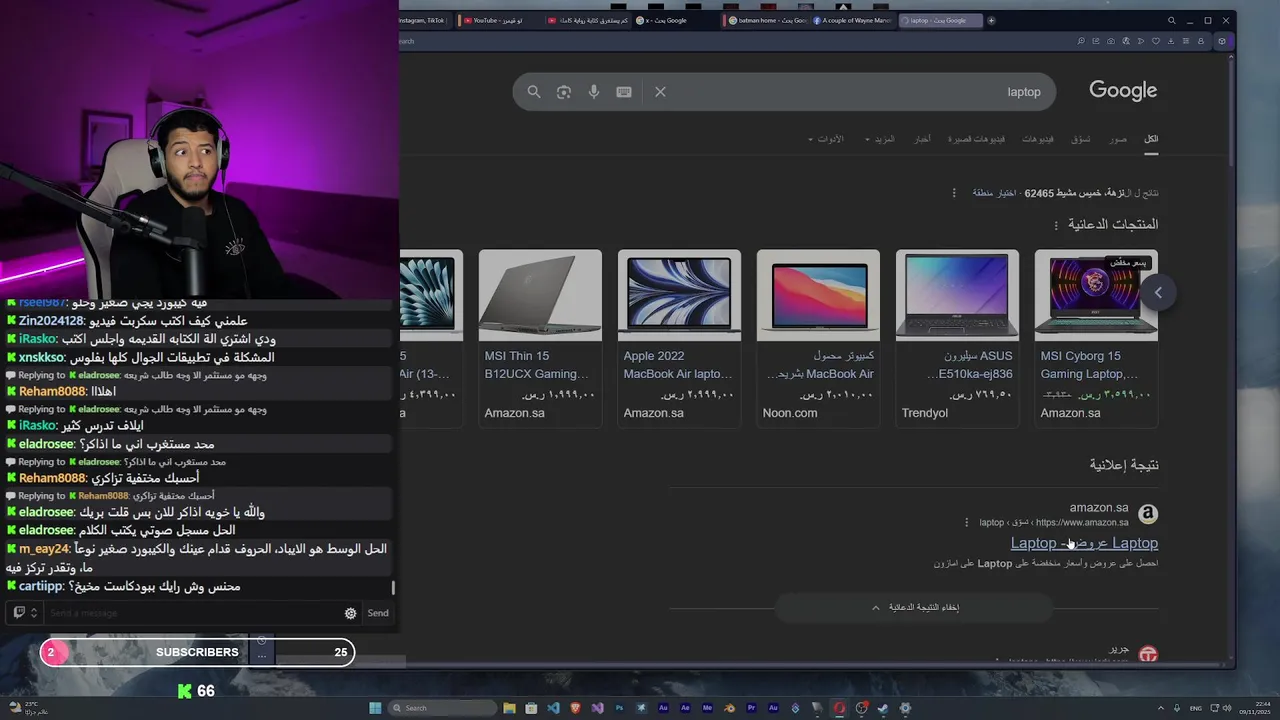Click اختيار منطقة (choose region) link
This screenshot has height=720, width=1280.
[x=994, y=193]
